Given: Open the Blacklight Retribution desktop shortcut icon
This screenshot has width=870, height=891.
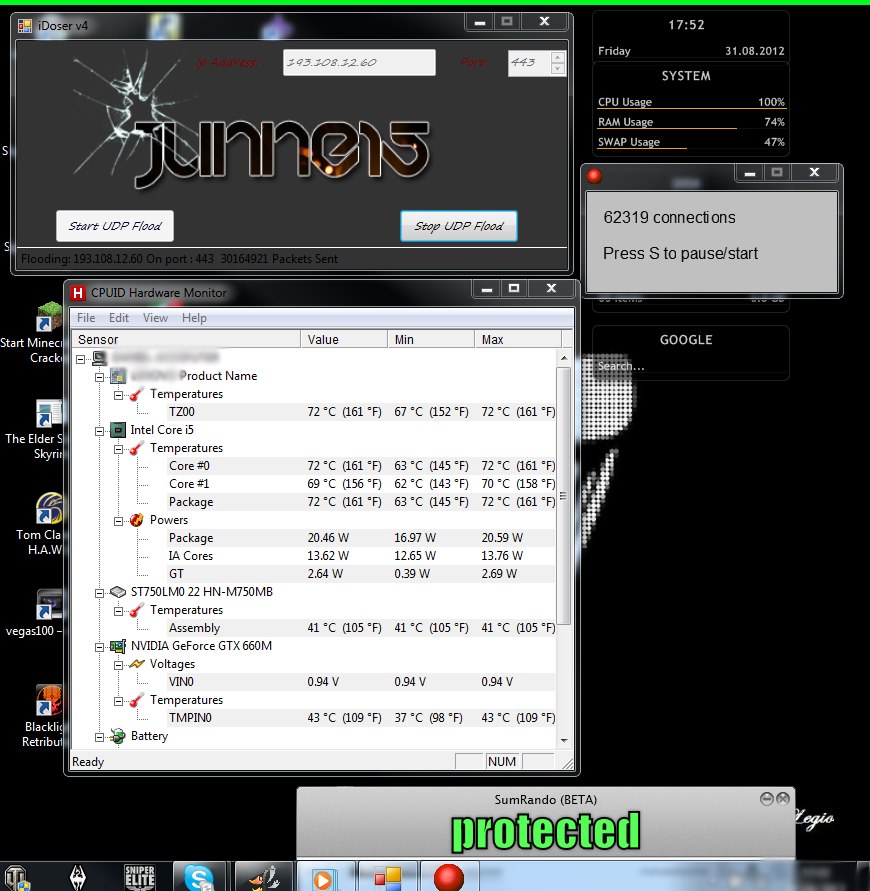Looking at the screenshot, I should click(49, 701).
